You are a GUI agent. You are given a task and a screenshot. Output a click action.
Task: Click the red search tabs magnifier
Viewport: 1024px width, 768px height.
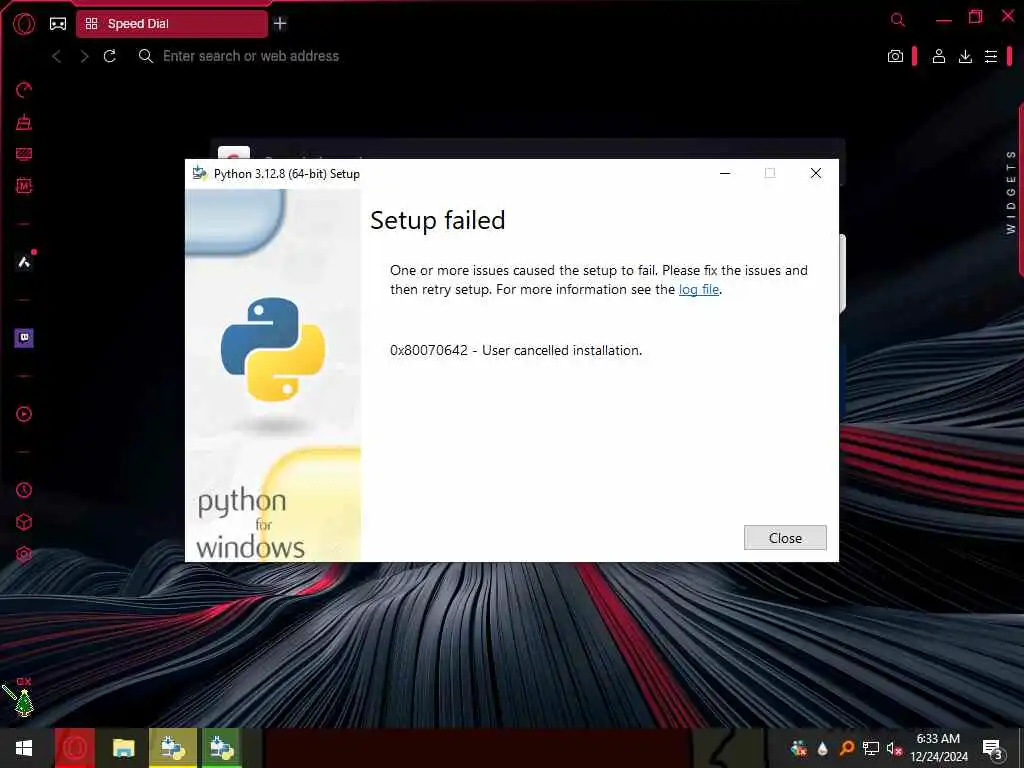898,20
